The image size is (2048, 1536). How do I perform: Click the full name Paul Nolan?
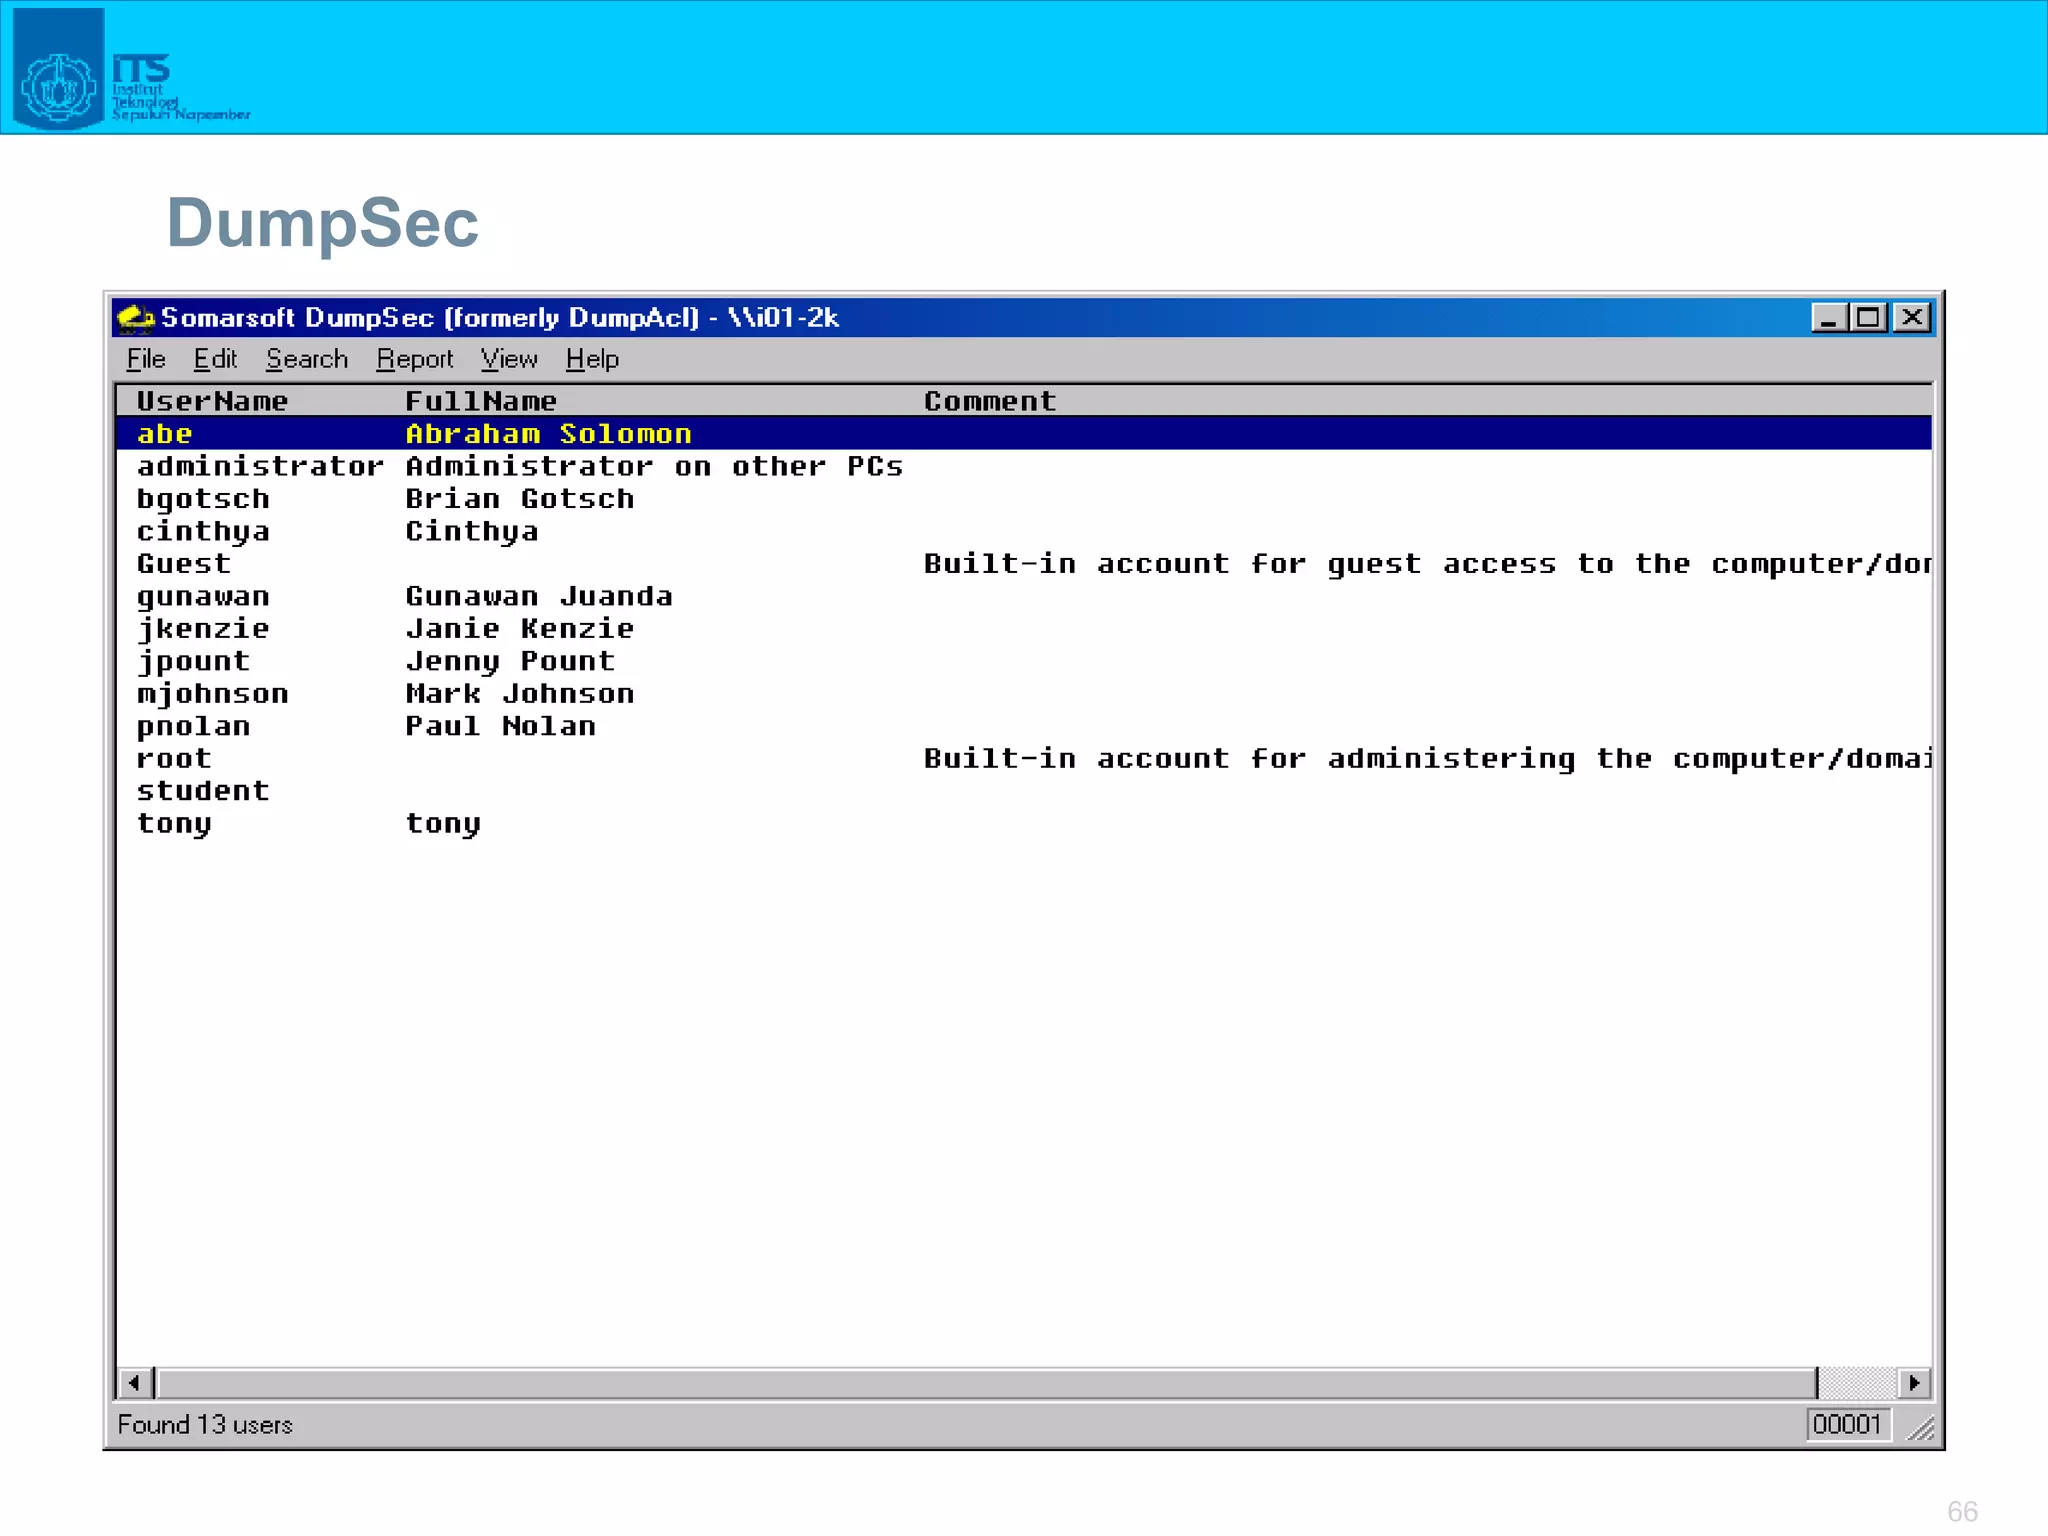coord(501,726)
